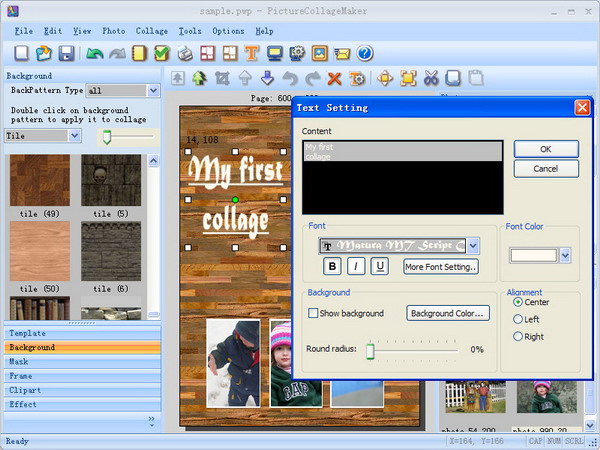
Task: Open a collage file with folder icon
Action: click(44, 53)
